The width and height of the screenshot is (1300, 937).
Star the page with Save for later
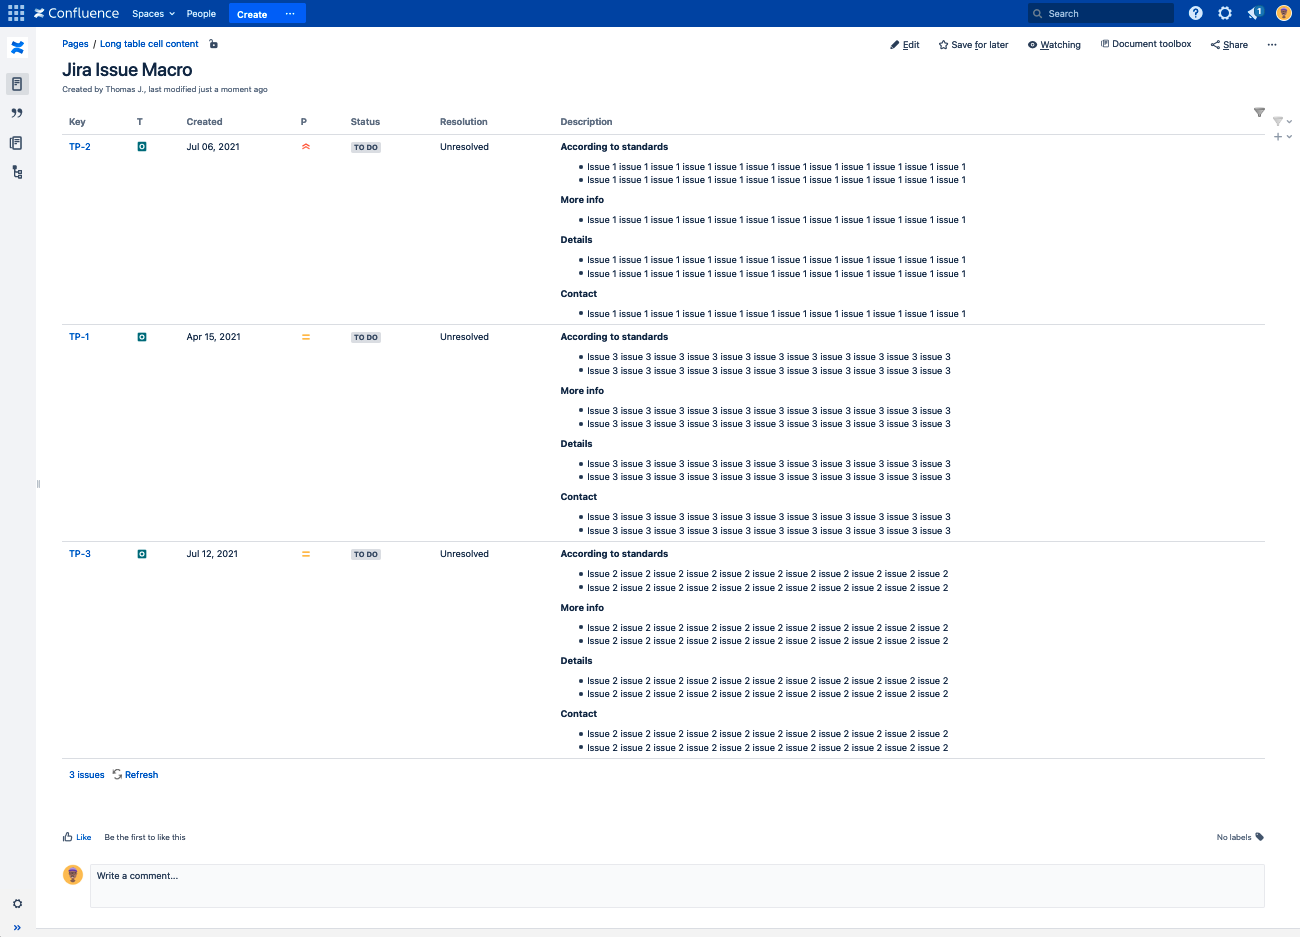(972, 44)
